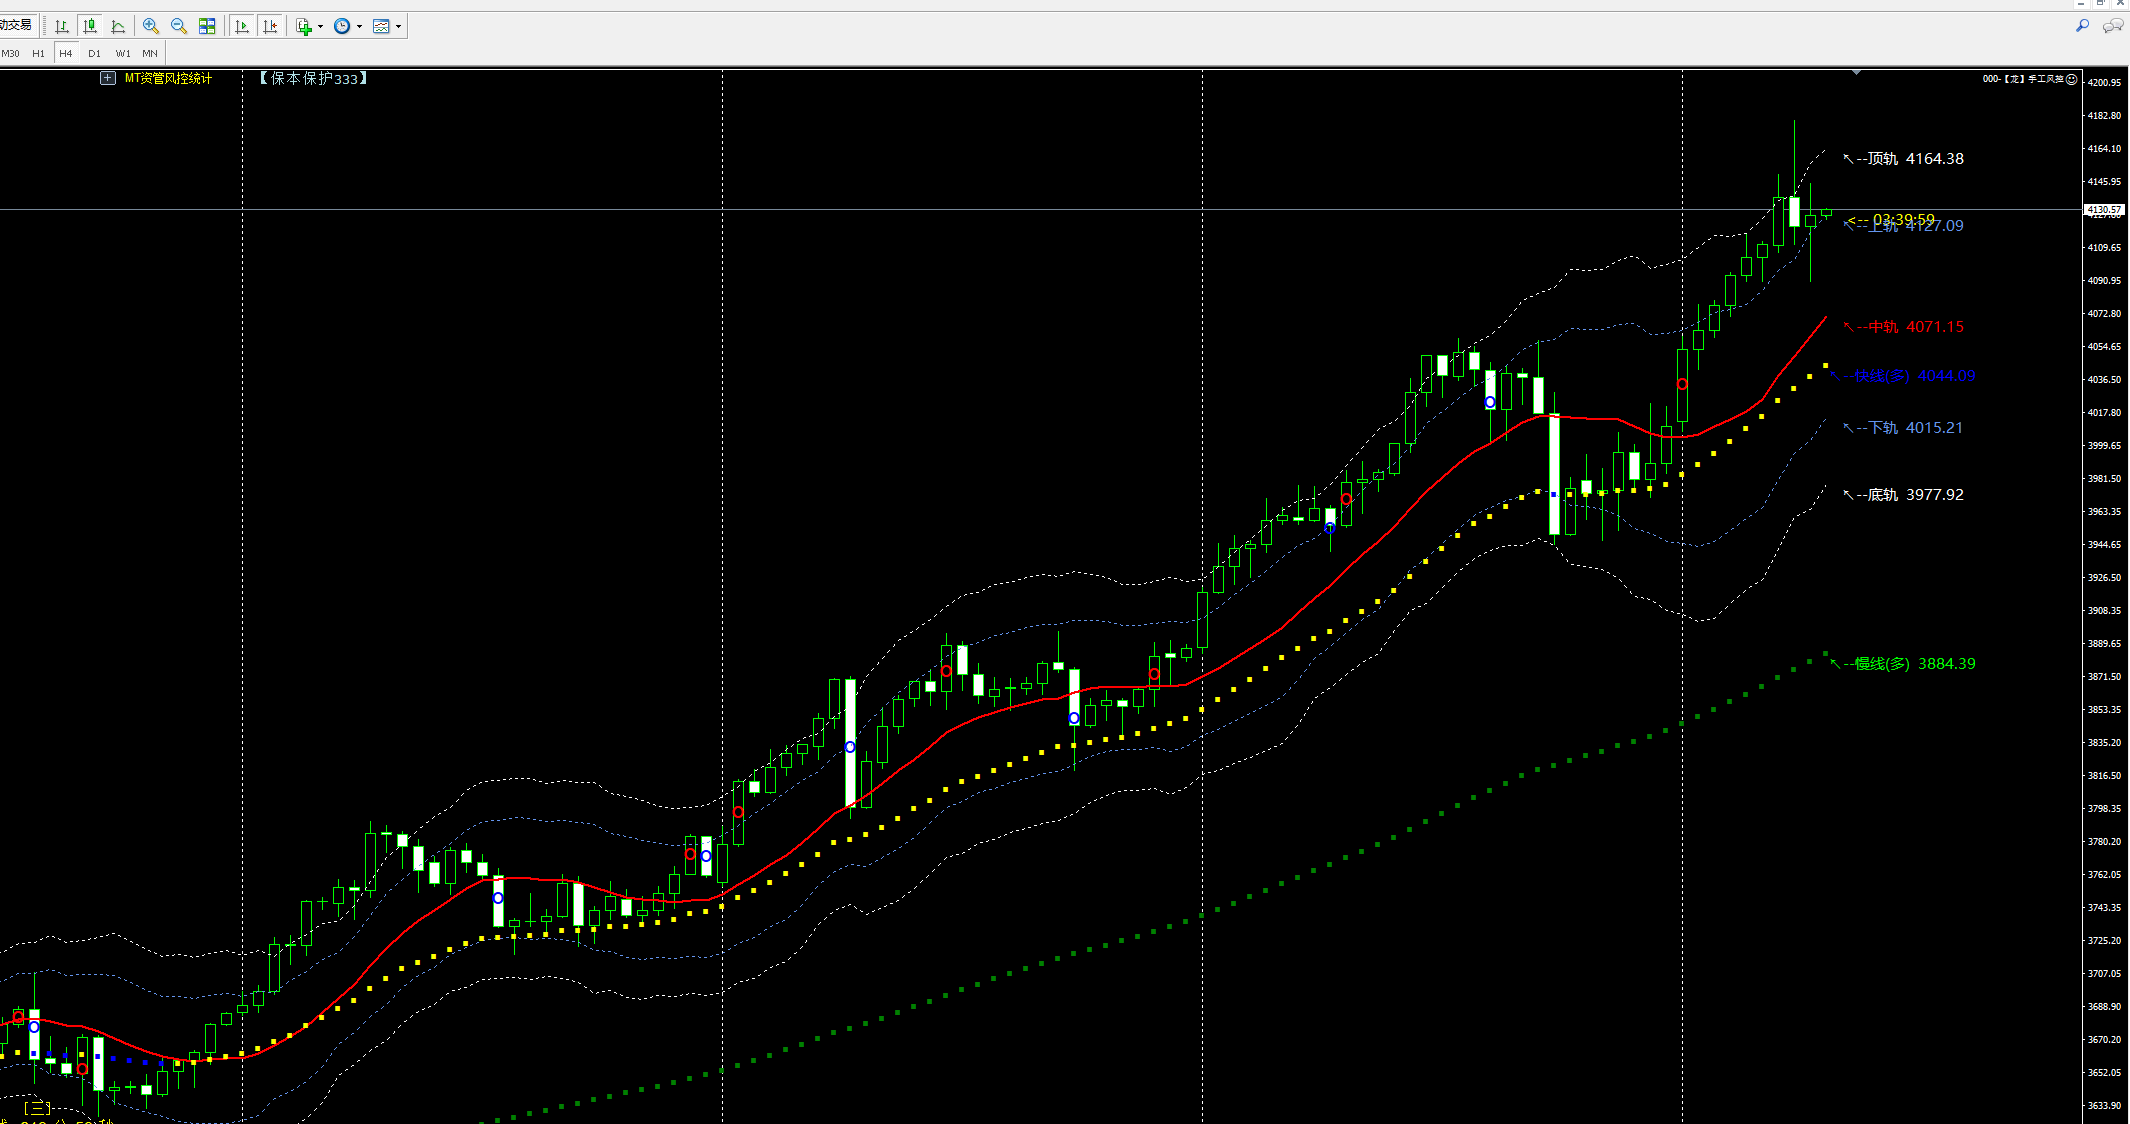Screen dimensions: 2130x1124
Task: Select candlestick chart mode
Action: tap(90, 27)
